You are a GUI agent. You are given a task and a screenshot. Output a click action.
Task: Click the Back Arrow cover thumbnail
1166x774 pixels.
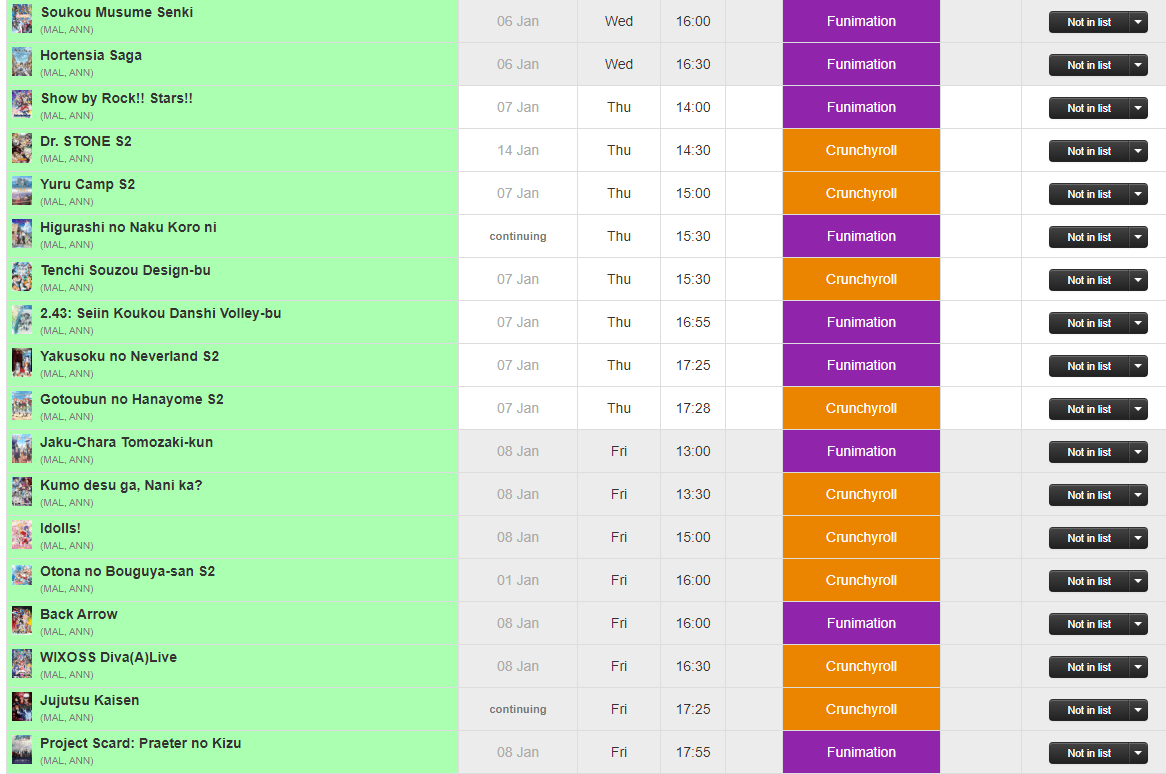[22, 621]
